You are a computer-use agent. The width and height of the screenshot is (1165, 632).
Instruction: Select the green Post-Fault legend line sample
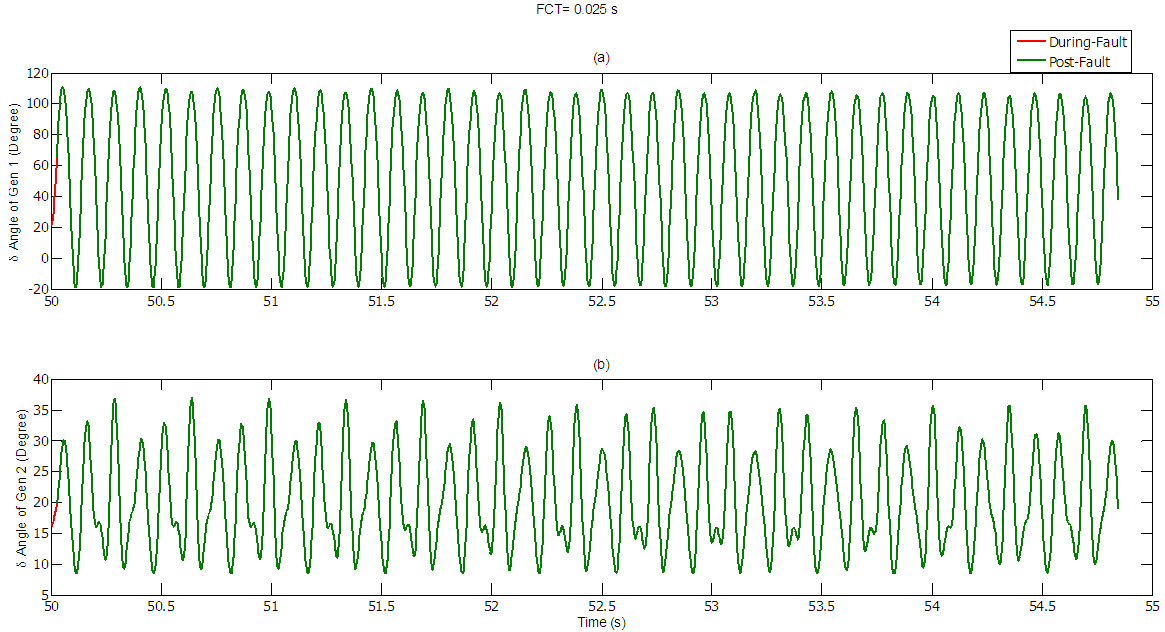click(1030, 62)
